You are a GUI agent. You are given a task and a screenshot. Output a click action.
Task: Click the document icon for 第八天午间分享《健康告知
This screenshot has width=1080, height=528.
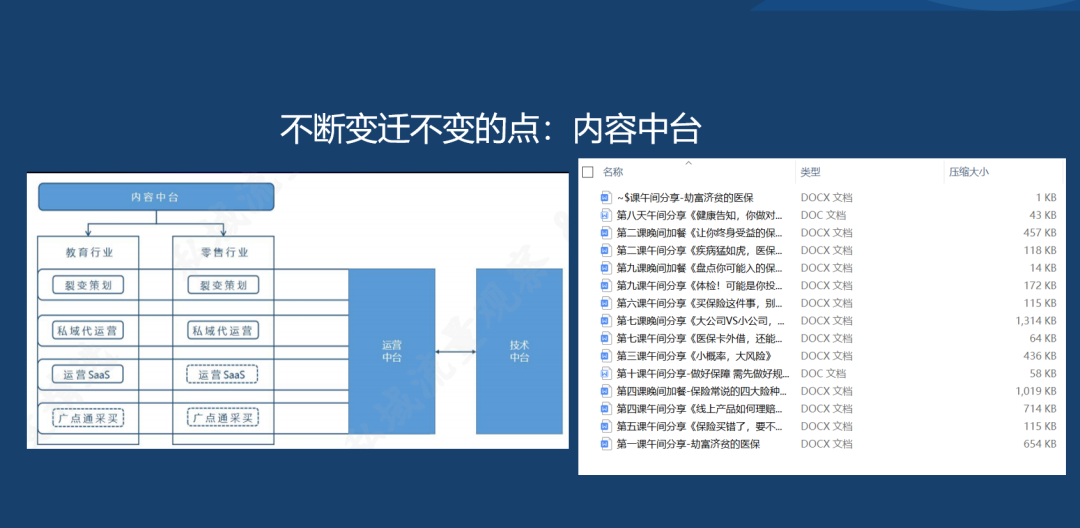click(x=605, y=215)
